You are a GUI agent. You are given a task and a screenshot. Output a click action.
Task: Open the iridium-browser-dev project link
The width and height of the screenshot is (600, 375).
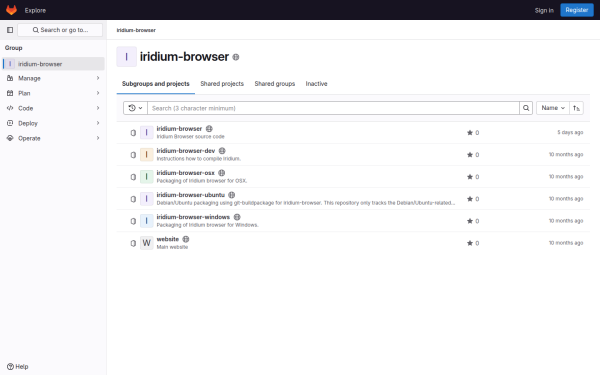pos(186,151)
